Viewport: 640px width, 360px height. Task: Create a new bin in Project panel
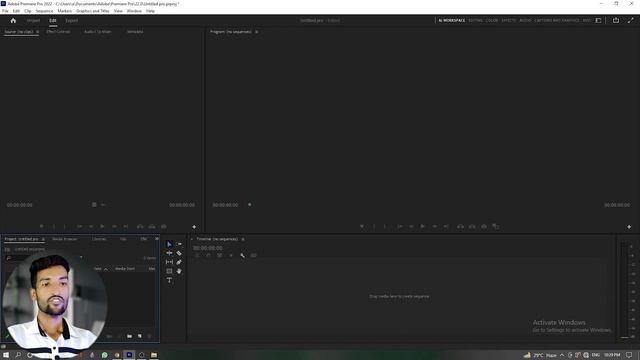[129, 336]
